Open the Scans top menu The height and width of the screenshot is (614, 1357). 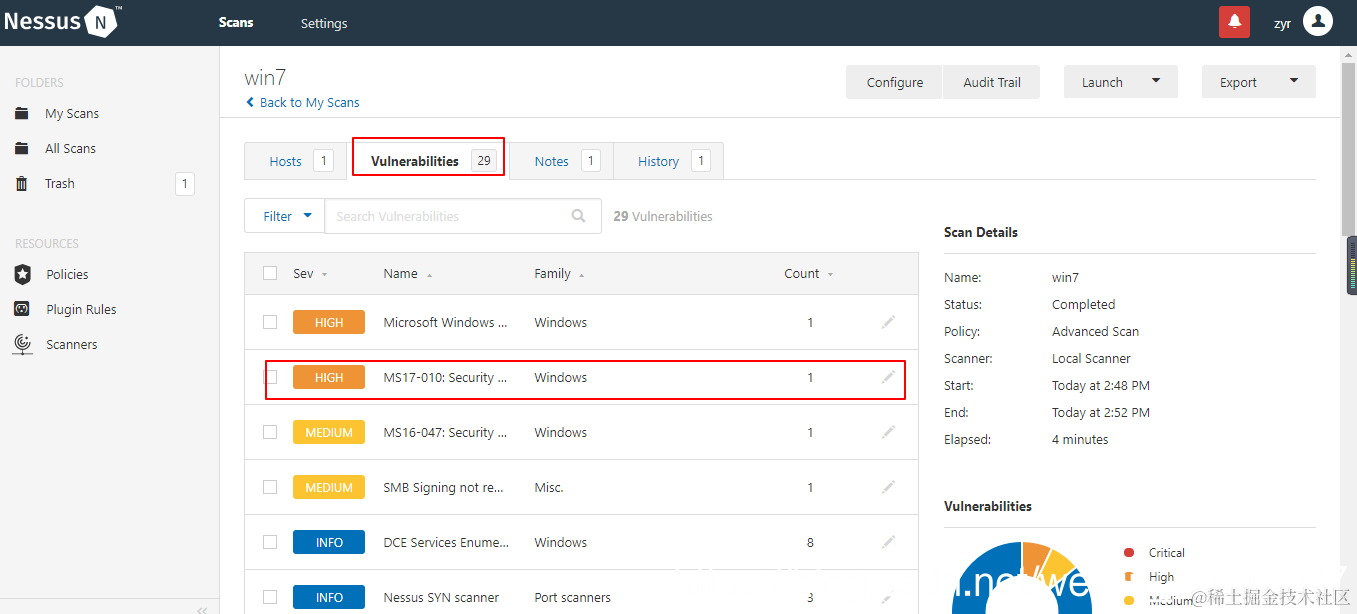(236, 22)
